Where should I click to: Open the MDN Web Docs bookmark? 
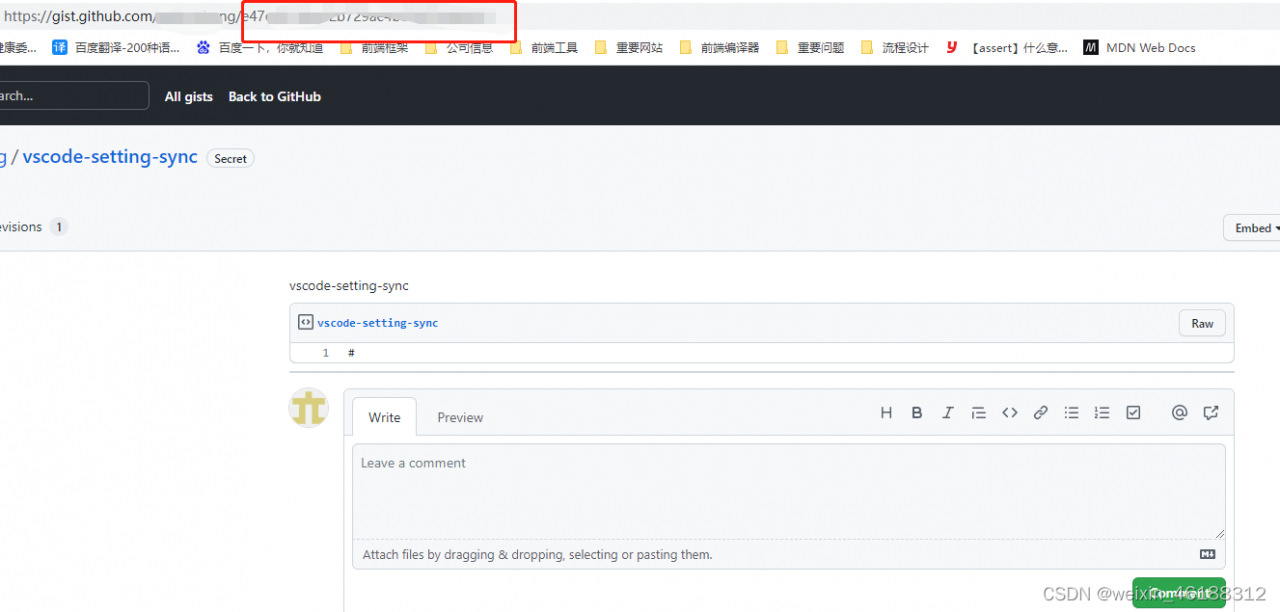(x=1140, y=47)
